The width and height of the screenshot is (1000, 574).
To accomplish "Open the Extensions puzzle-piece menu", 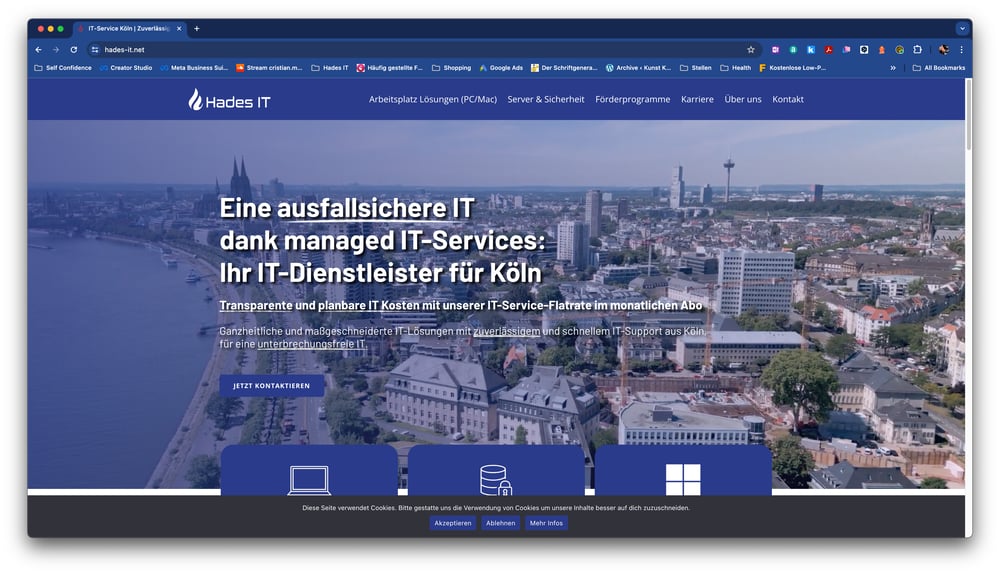I will click(x=917, y=50).
